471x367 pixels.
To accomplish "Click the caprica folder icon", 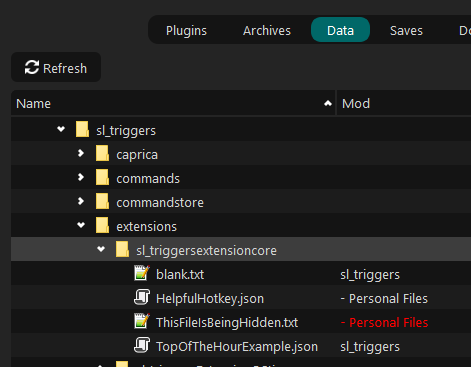I will 102,153.
